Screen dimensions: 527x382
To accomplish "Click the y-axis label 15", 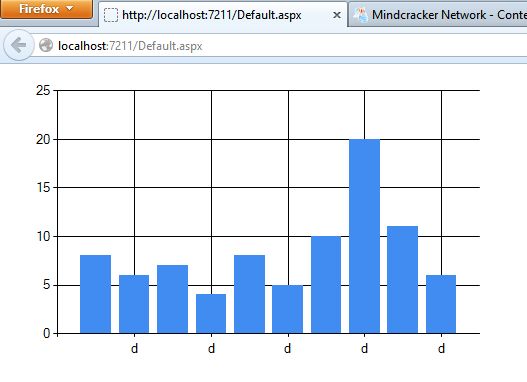I will coord(43,187).
